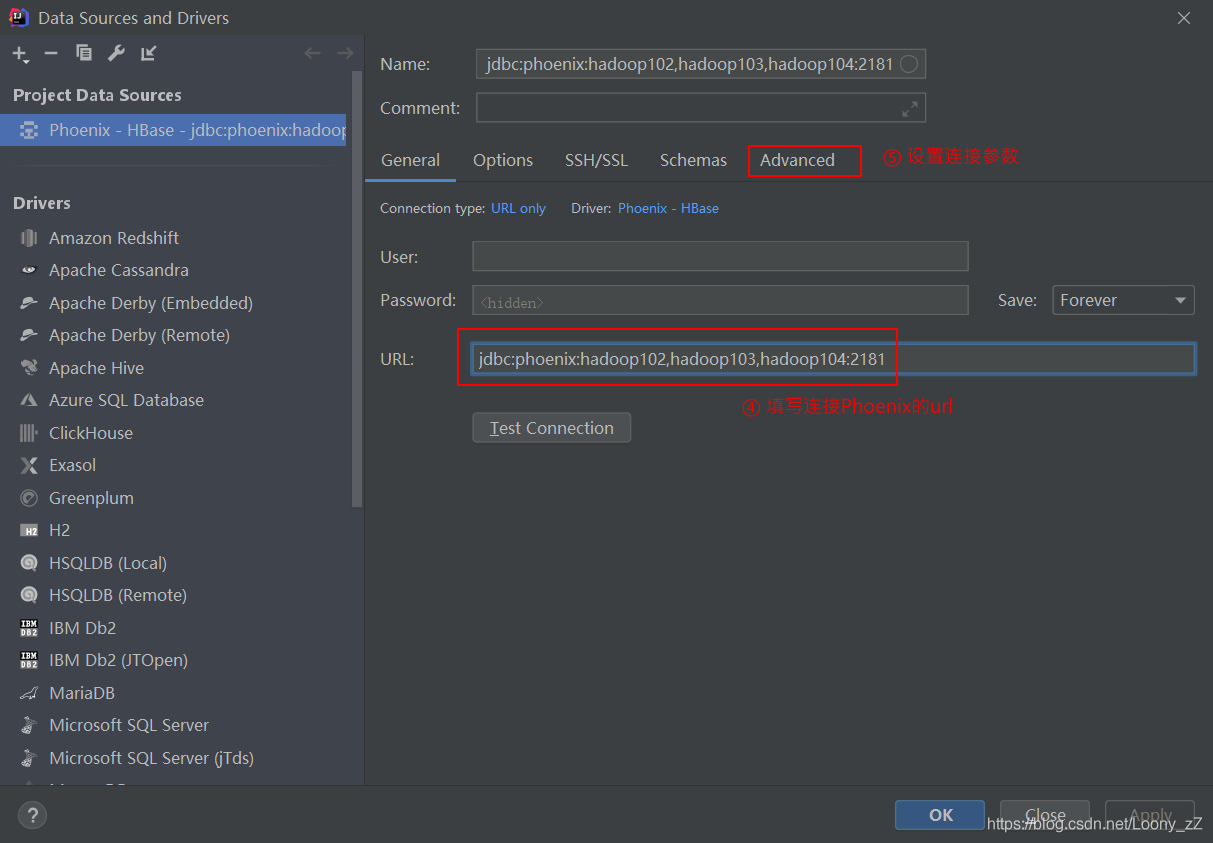Click the Remove data source minus icon
Viewport: 1213px width, 843px height.
(51, 53)
